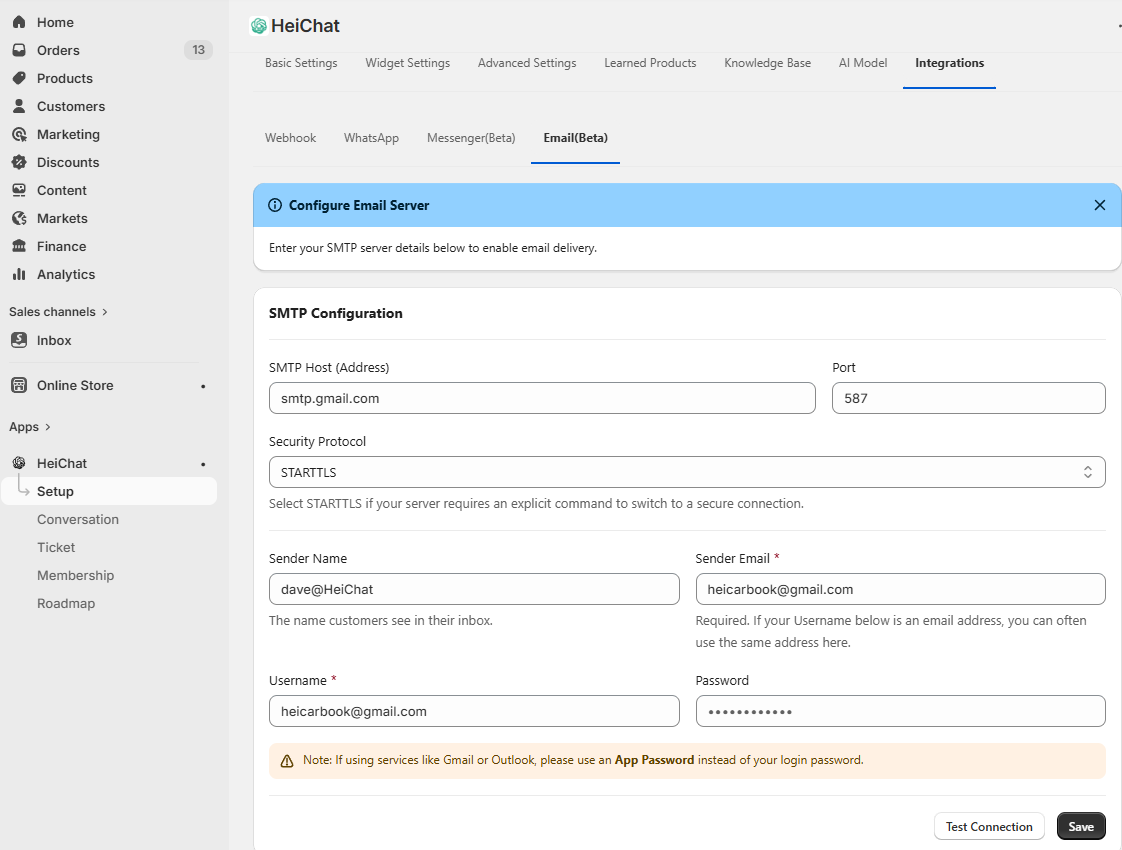The width and height of the screenshot is (1122, 850).
Task: Click the Markets globe icon
Action: point(19,218)
